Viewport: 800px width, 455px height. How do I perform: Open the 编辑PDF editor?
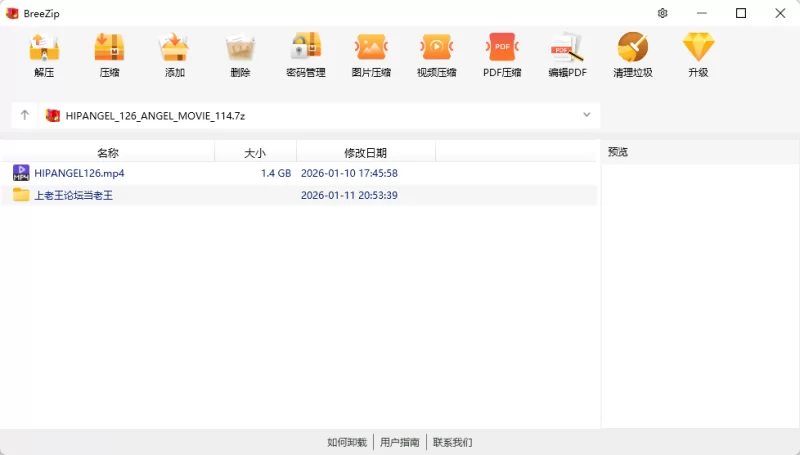(567, 55)
